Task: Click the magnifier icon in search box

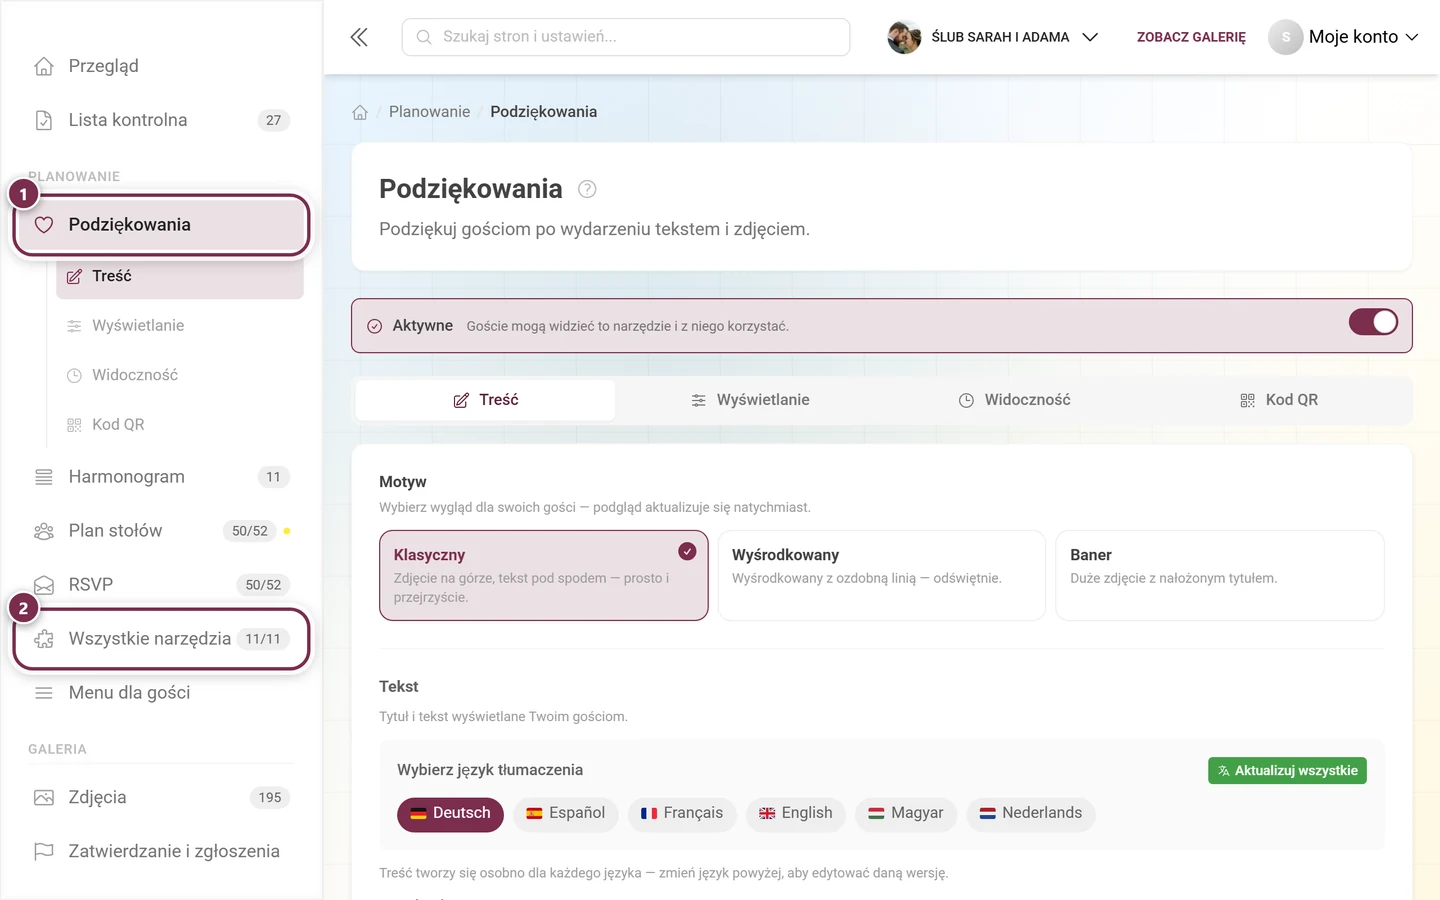Action: pyautogui.click(x=424, y=37)
